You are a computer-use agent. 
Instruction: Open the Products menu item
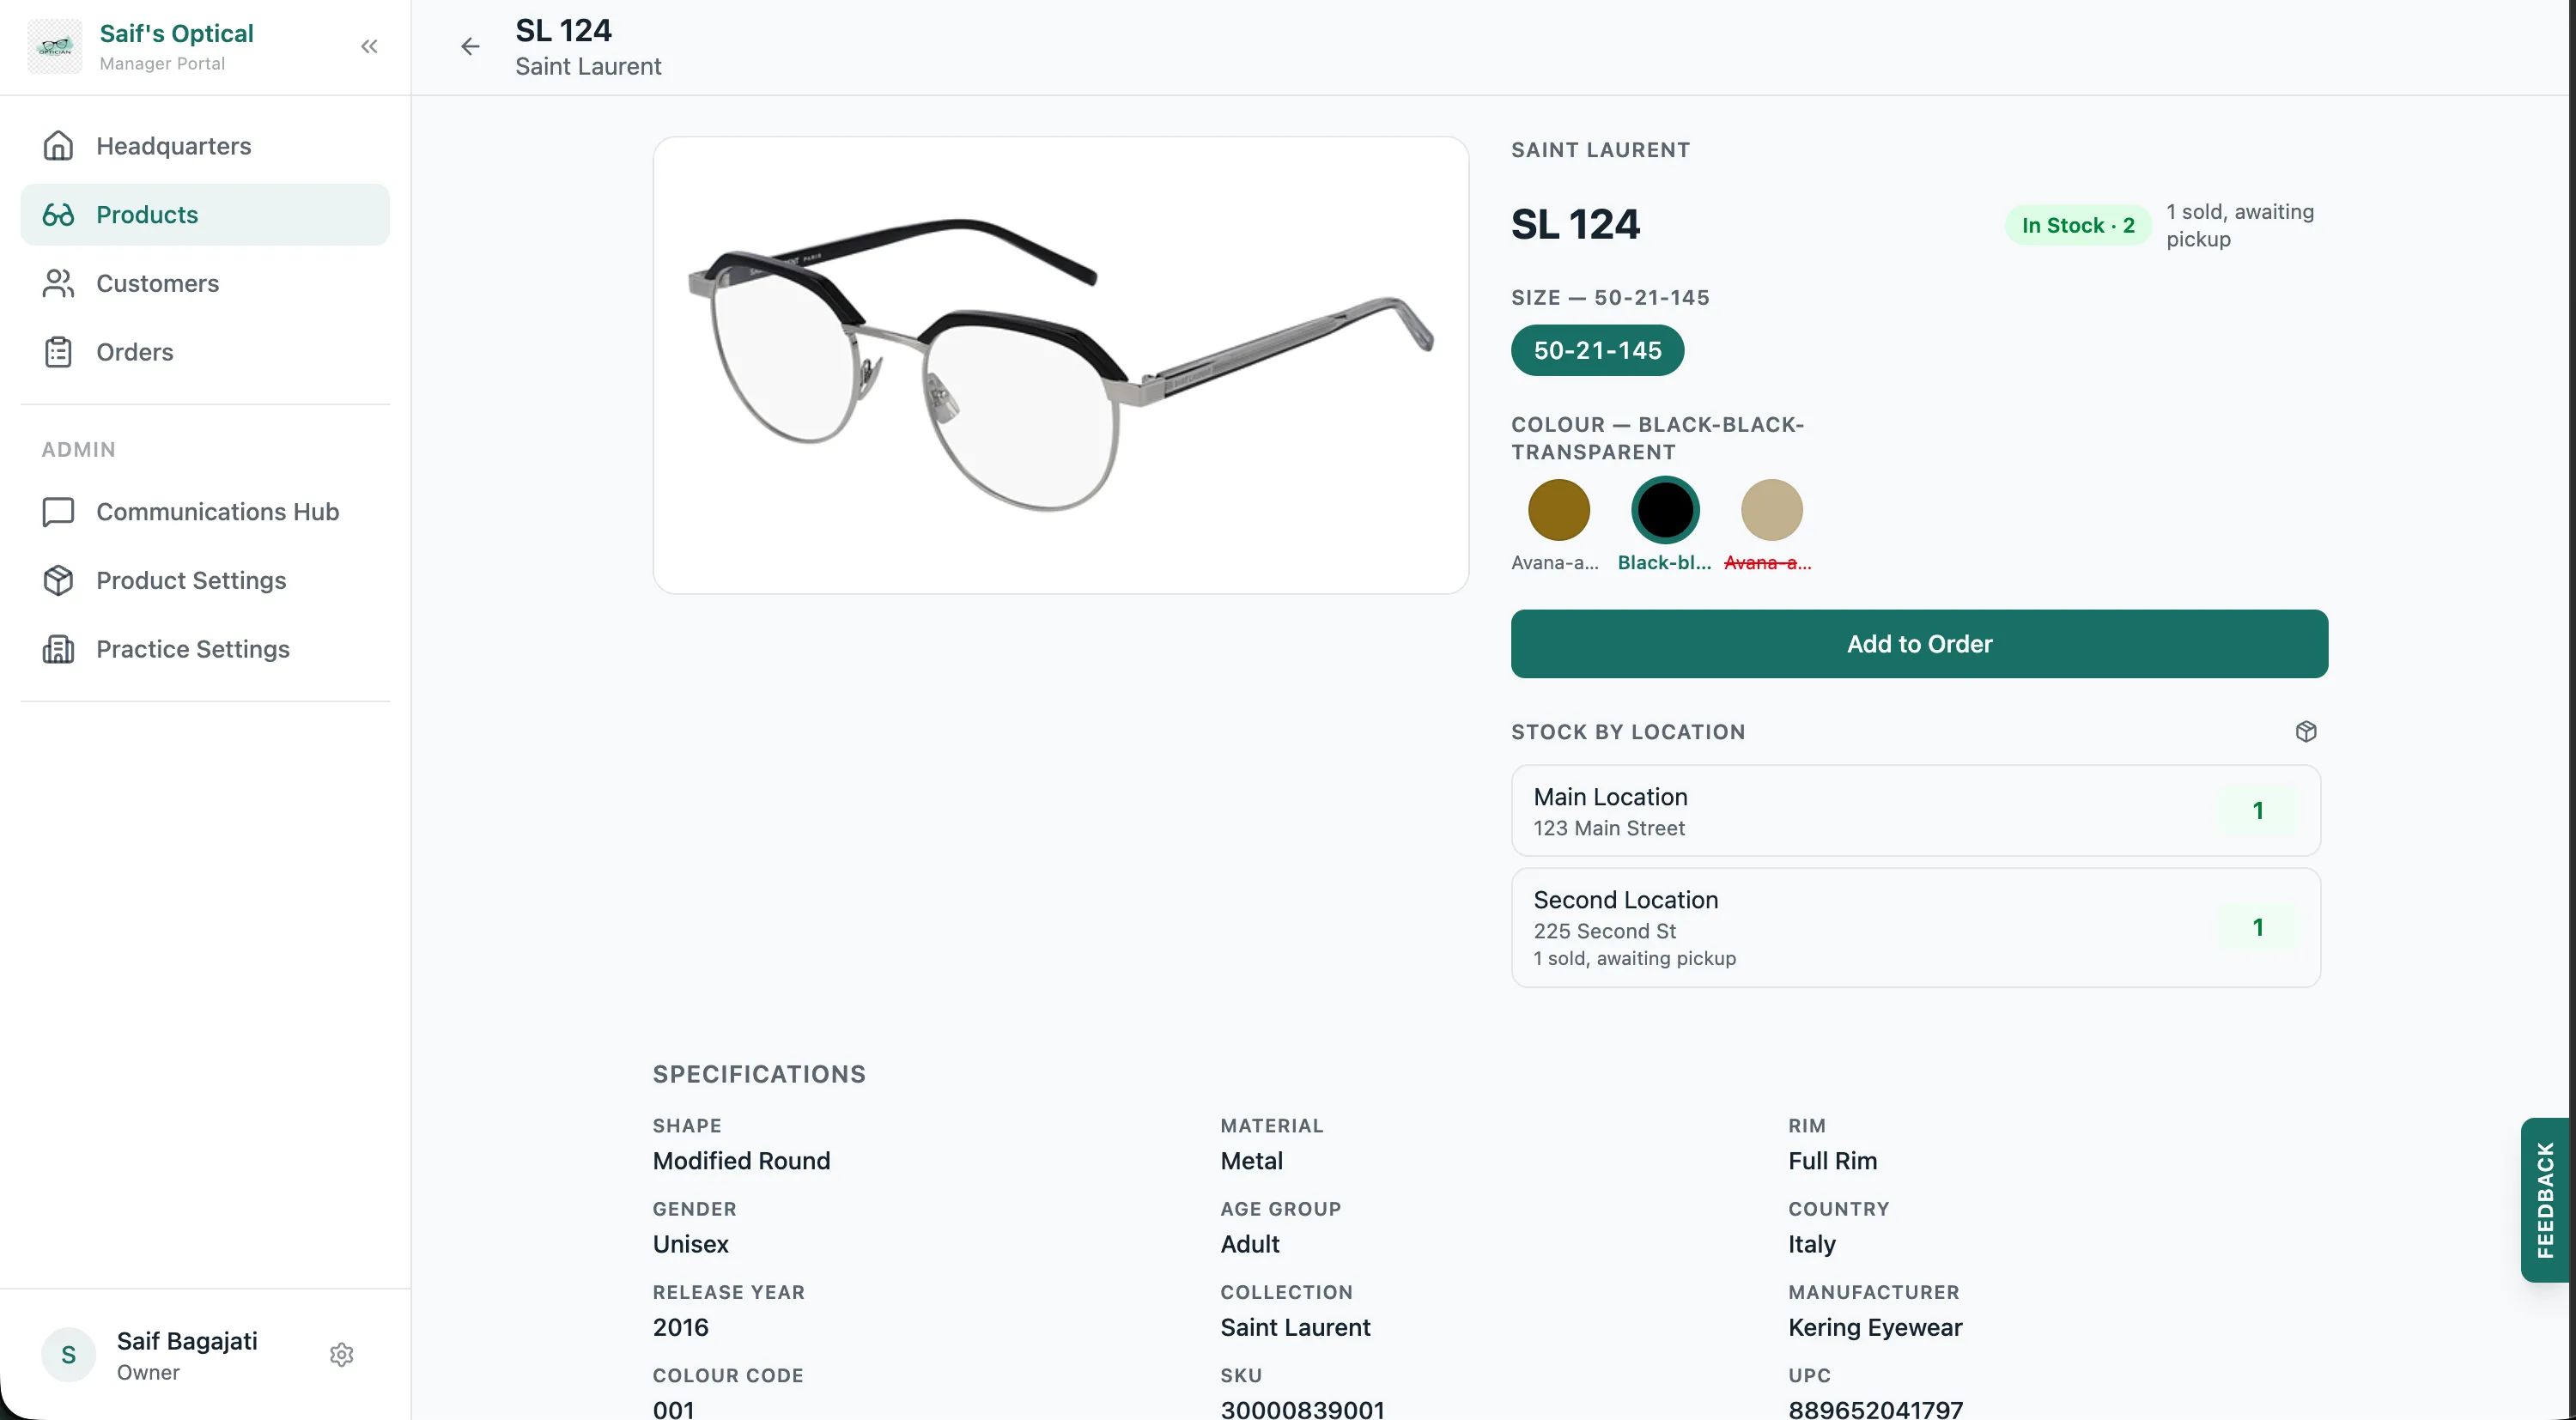pyautogui.click(x=205, y=214)
